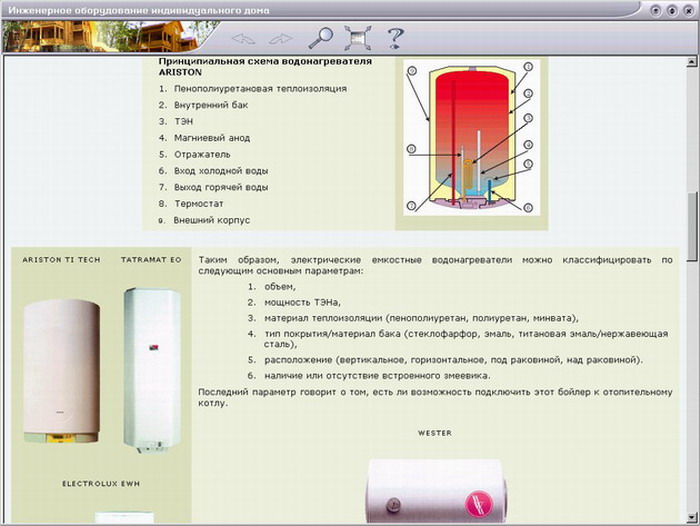
Task: Click the scrollbar down arrow
Action: 692,517
